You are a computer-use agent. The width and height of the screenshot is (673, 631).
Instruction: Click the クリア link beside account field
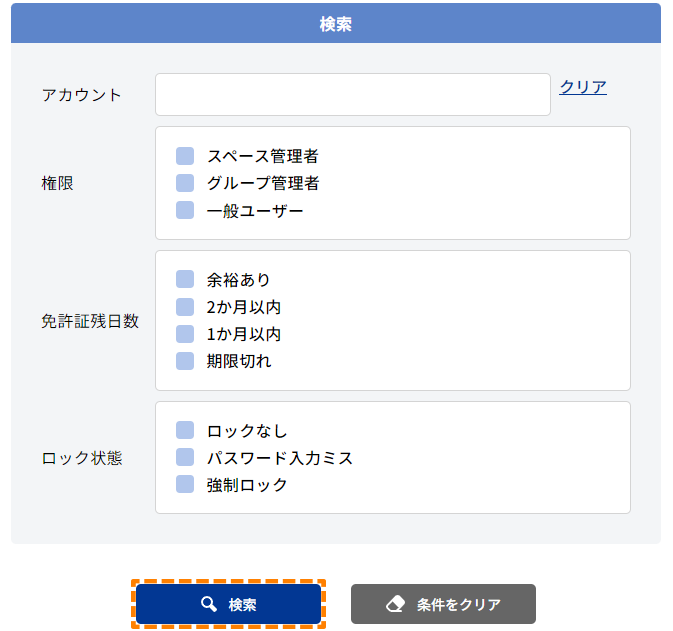(583, 87)
